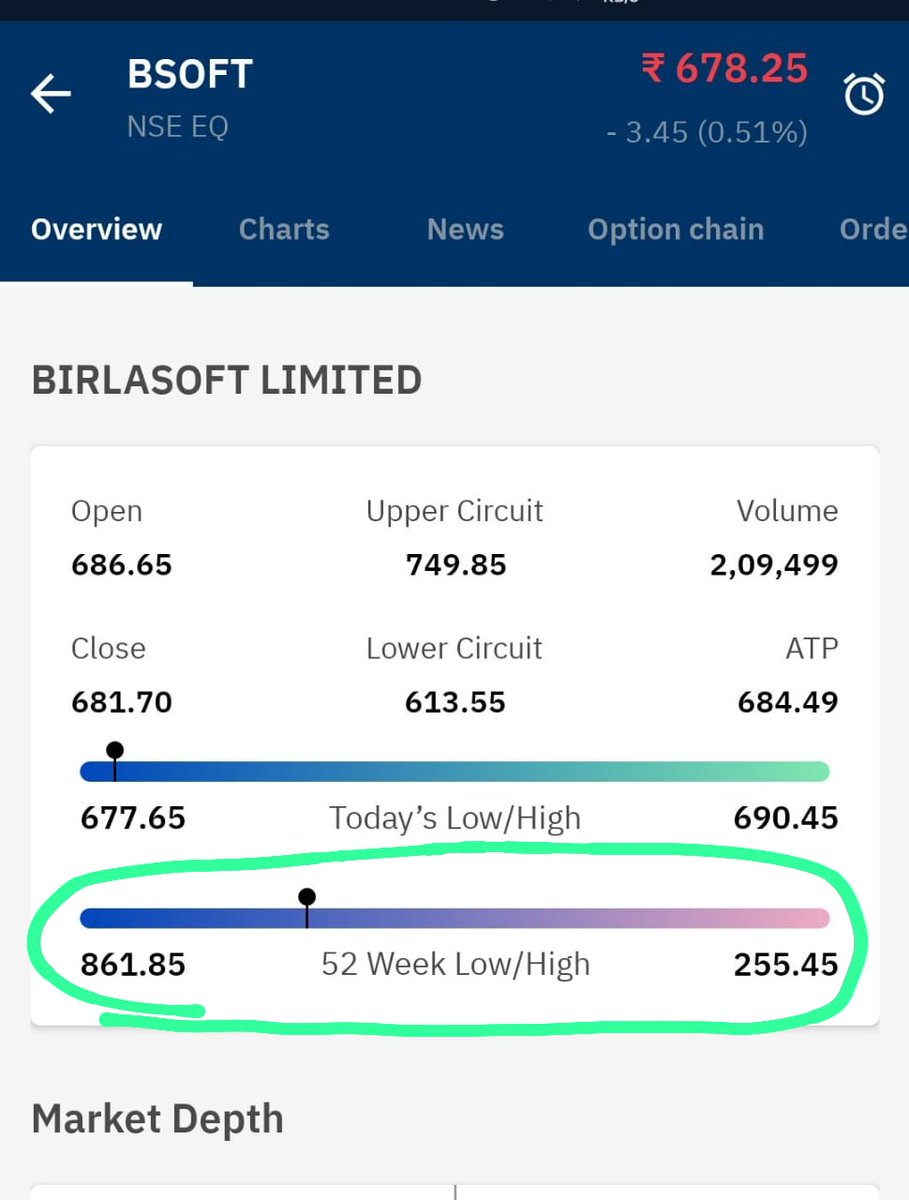The image size is (909, 1200).
Task: Select the BIRLASOFT LIMITED heading
Action: pyautogui.click(x=227, y=381)
